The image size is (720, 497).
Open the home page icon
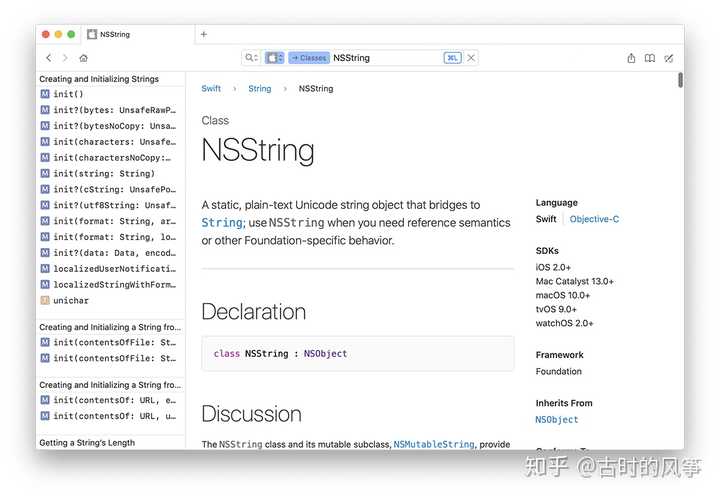click(83, 58)
